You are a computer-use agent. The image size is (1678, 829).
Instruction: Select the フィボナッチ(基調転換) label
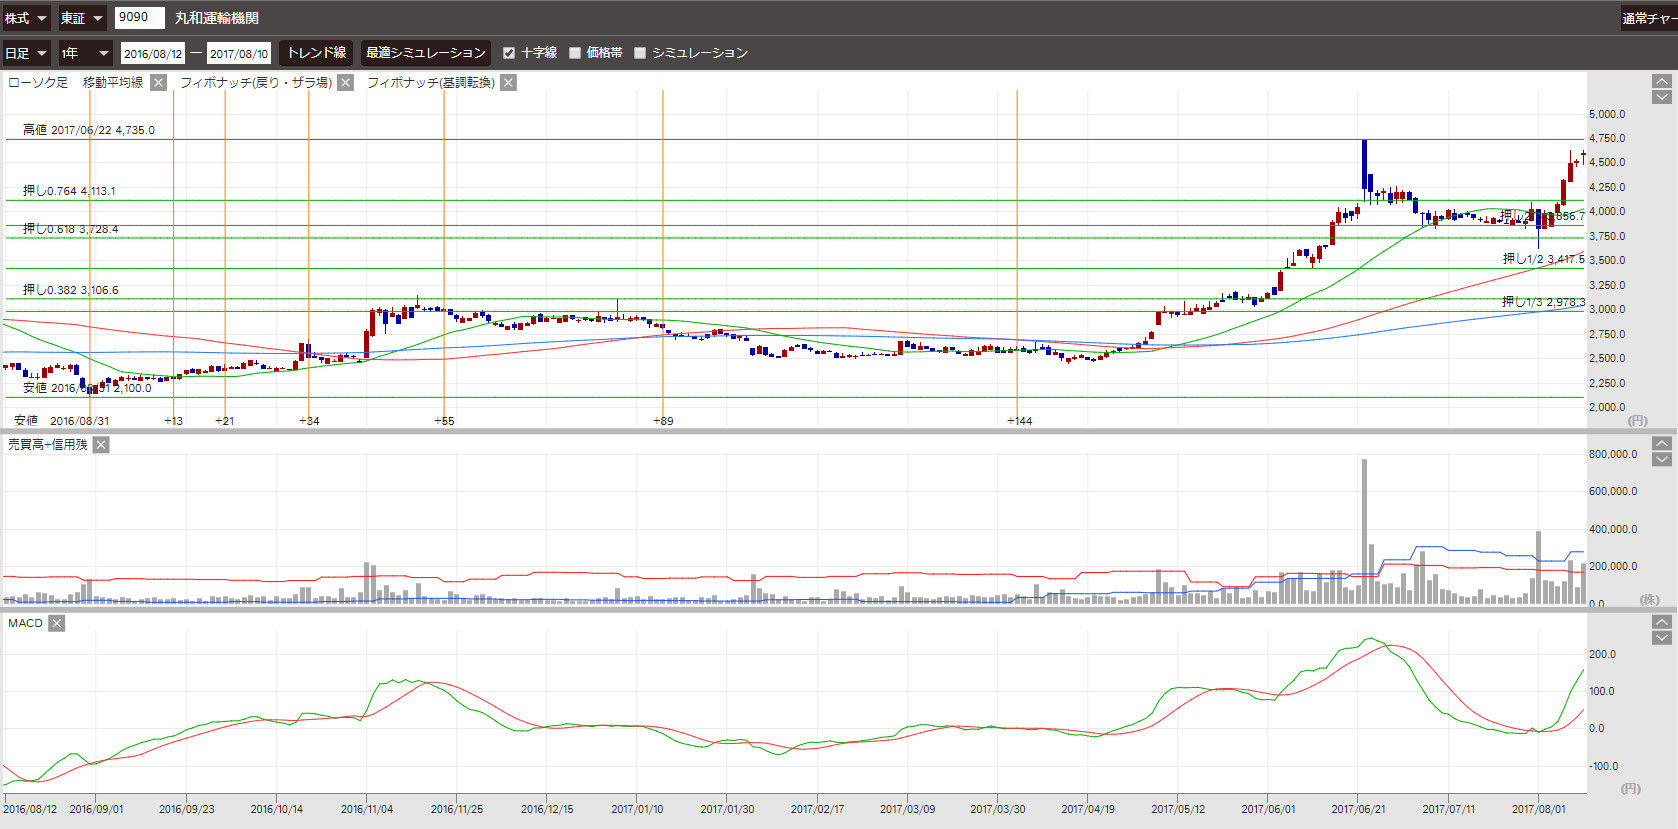[x=431, y=82]
